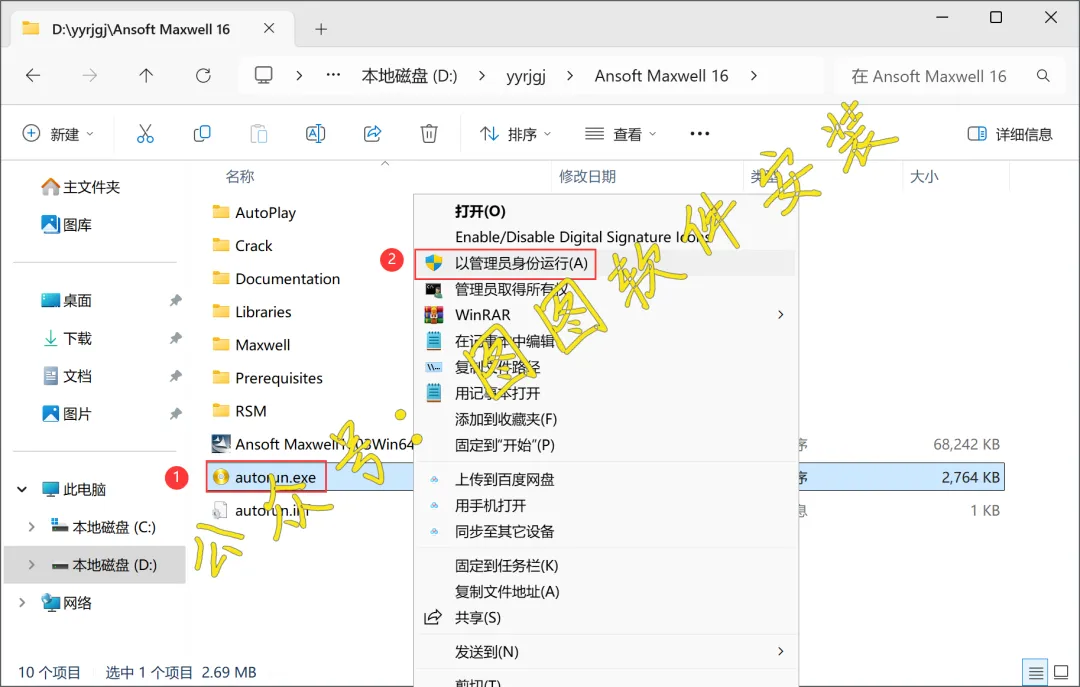Select the Libraries folder
Image resolution: width=1080 pixels, height=687 pixels.
(252, 311)
